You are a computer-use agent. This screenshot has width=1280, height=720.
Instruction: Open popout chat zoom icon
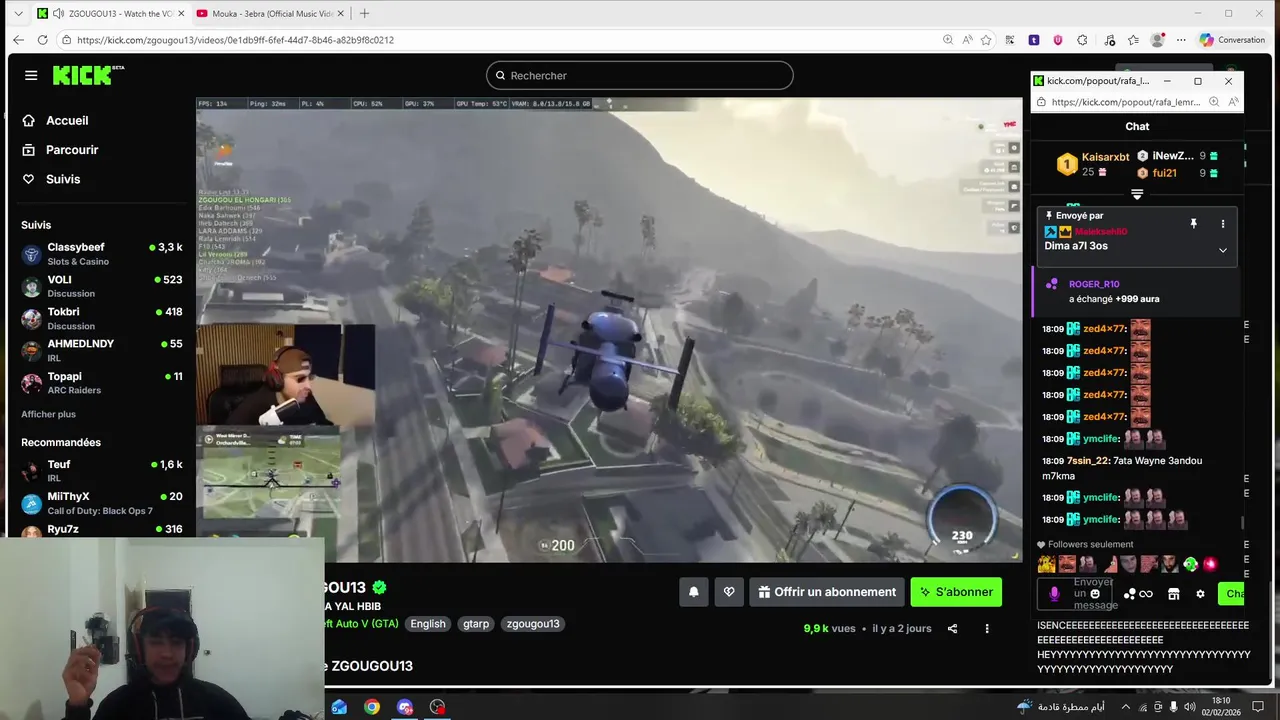point(1214,102)
